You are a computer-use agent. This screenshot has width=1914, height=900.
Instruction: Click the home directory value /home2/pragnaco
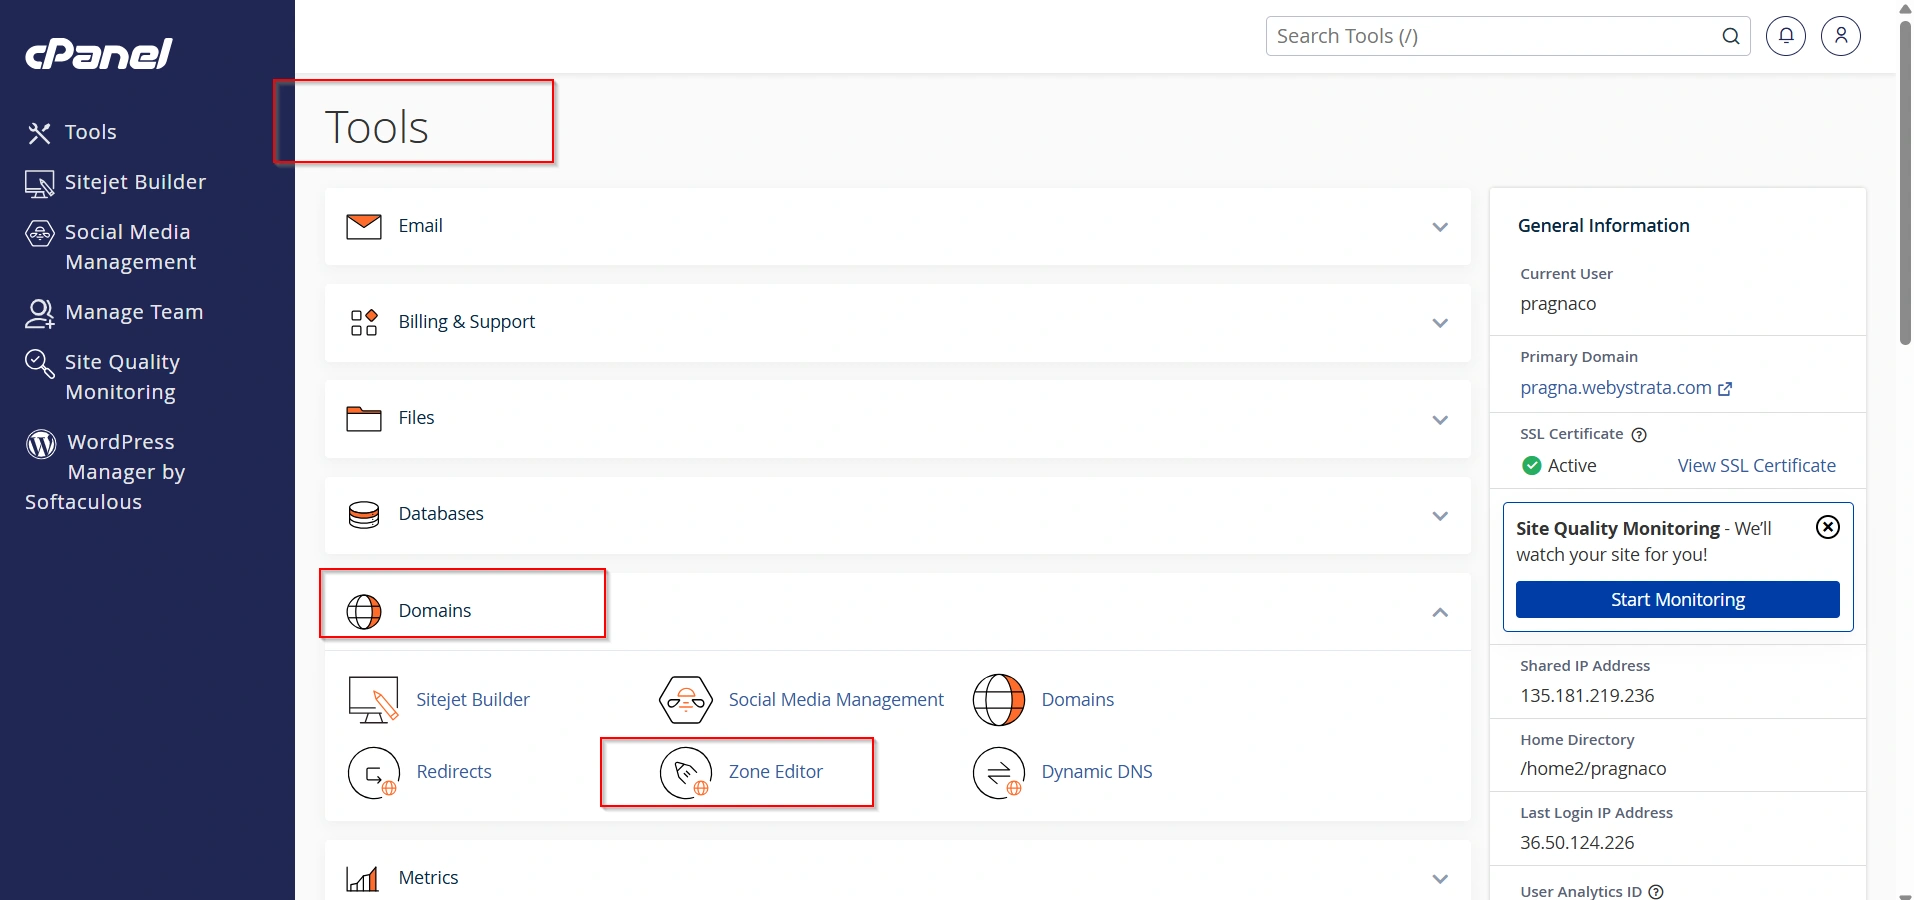pos(1593,768)
